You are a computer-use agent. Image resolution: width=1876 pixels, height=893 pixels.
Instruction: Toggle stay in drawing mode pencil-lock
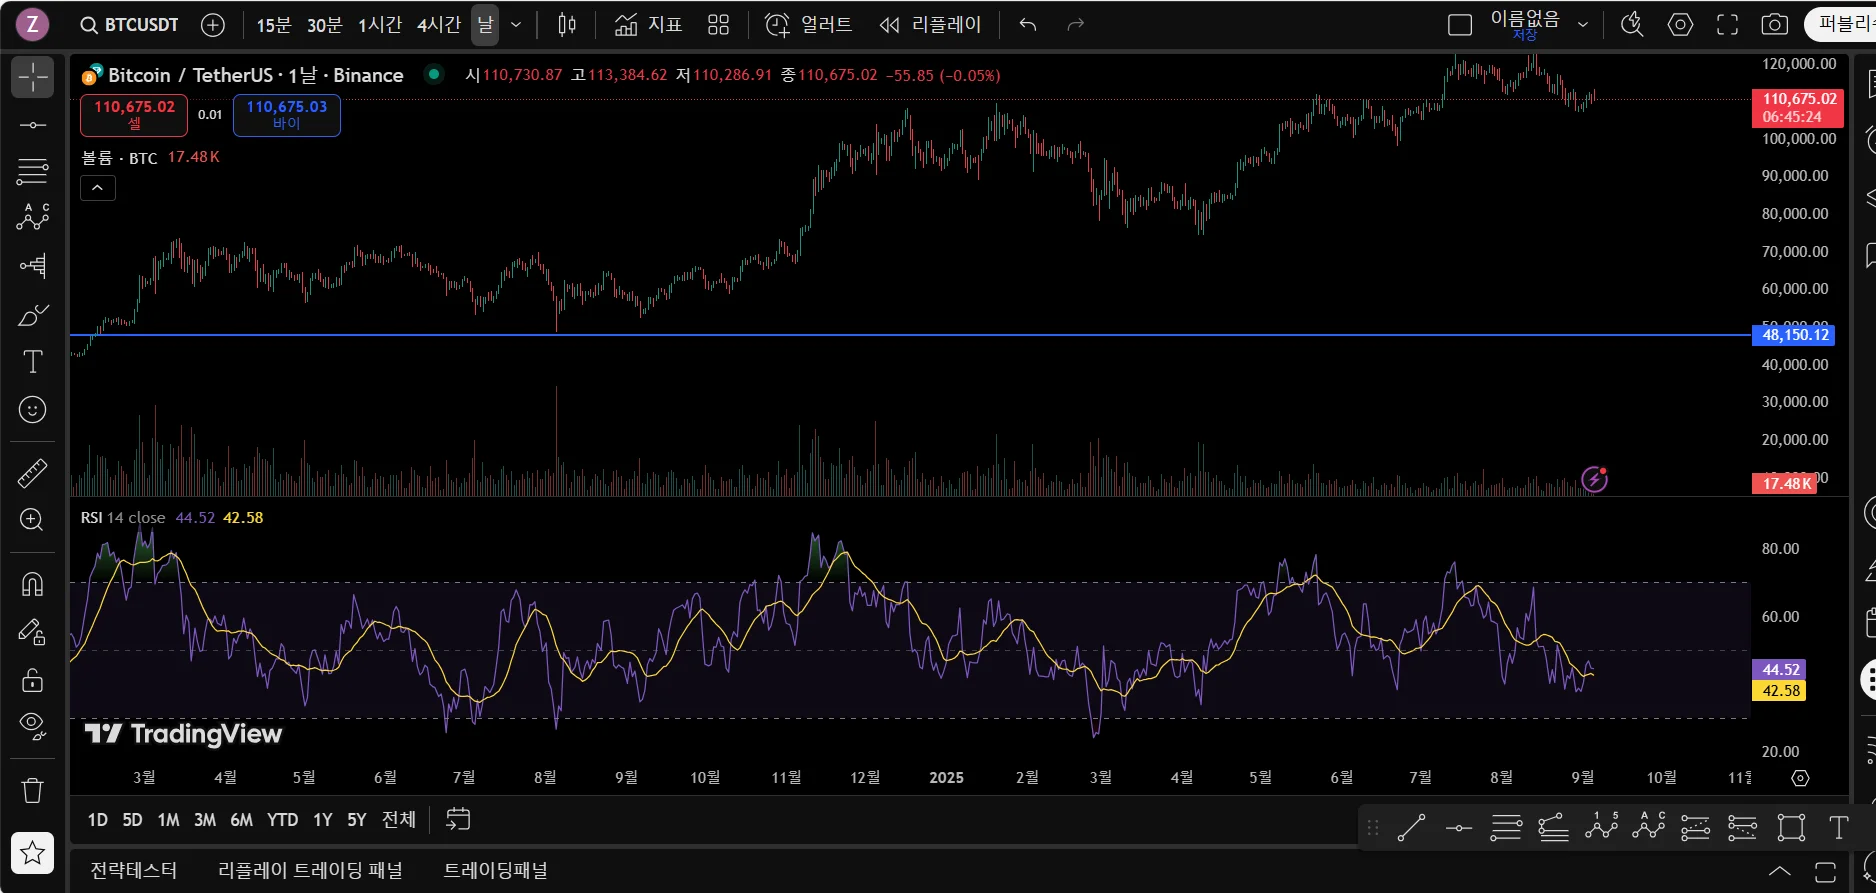(32, 631)
